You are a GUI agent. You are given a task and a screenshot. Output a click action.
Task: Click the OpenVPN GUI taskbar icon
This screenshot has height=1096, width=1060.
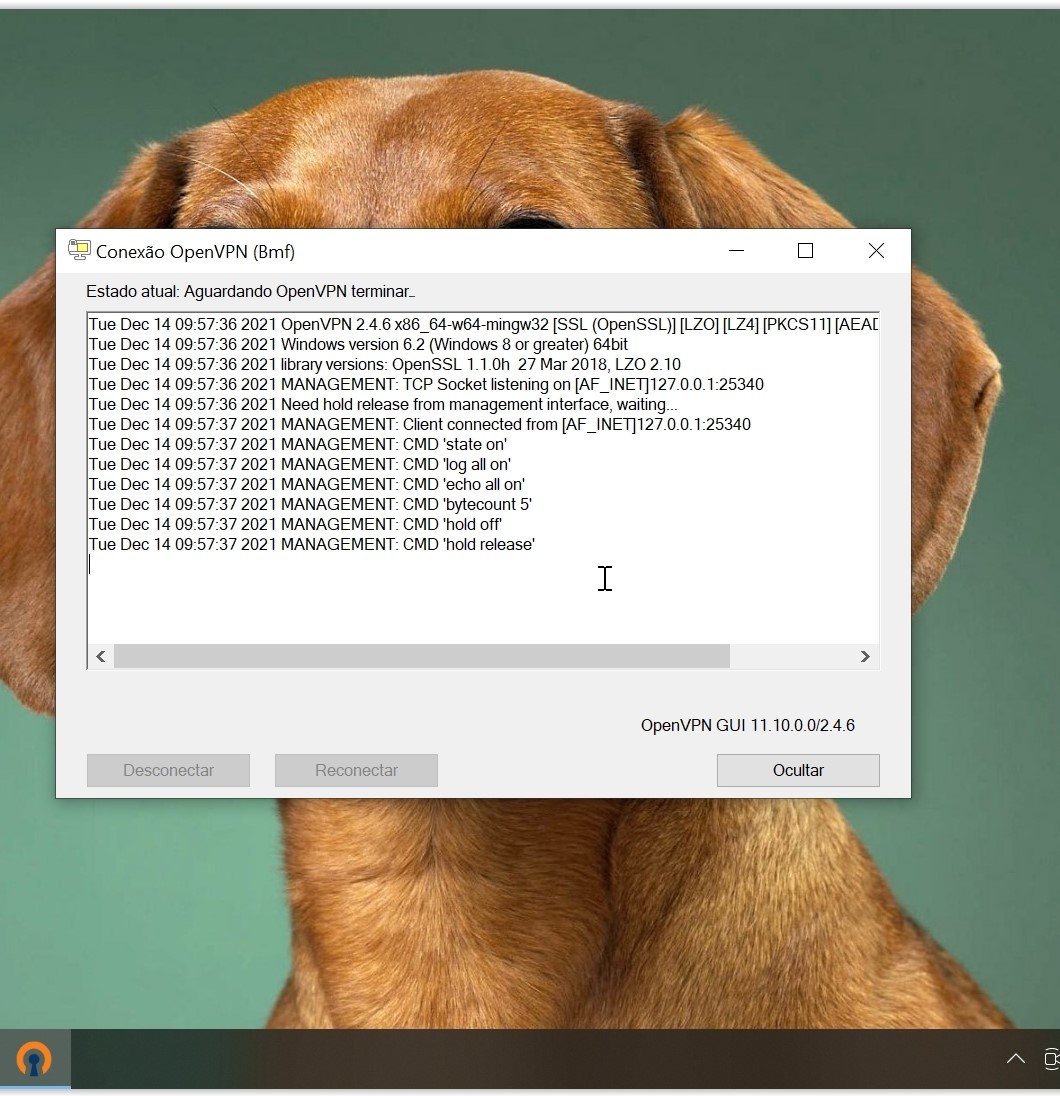click(x=34, y=1058)
